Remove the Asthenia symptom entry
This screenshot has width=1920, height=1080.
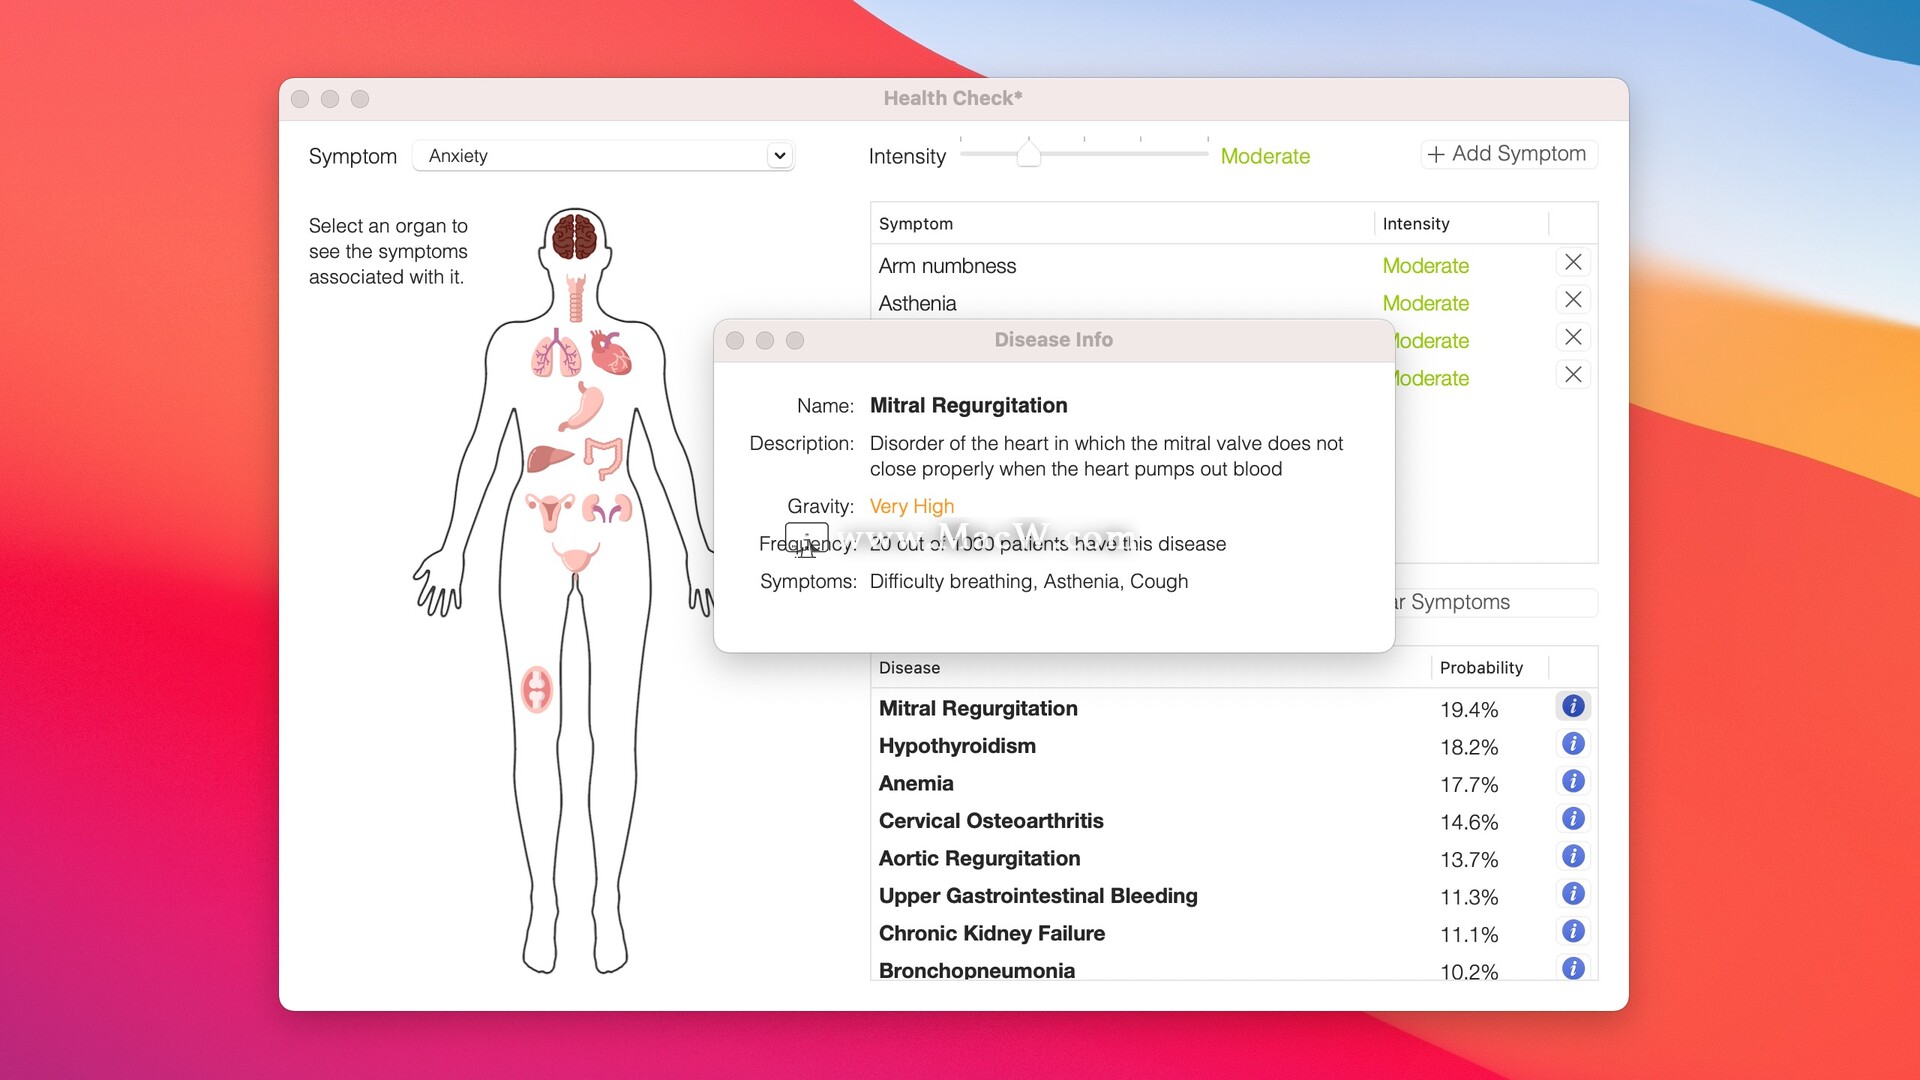[x=1573, y=299]
